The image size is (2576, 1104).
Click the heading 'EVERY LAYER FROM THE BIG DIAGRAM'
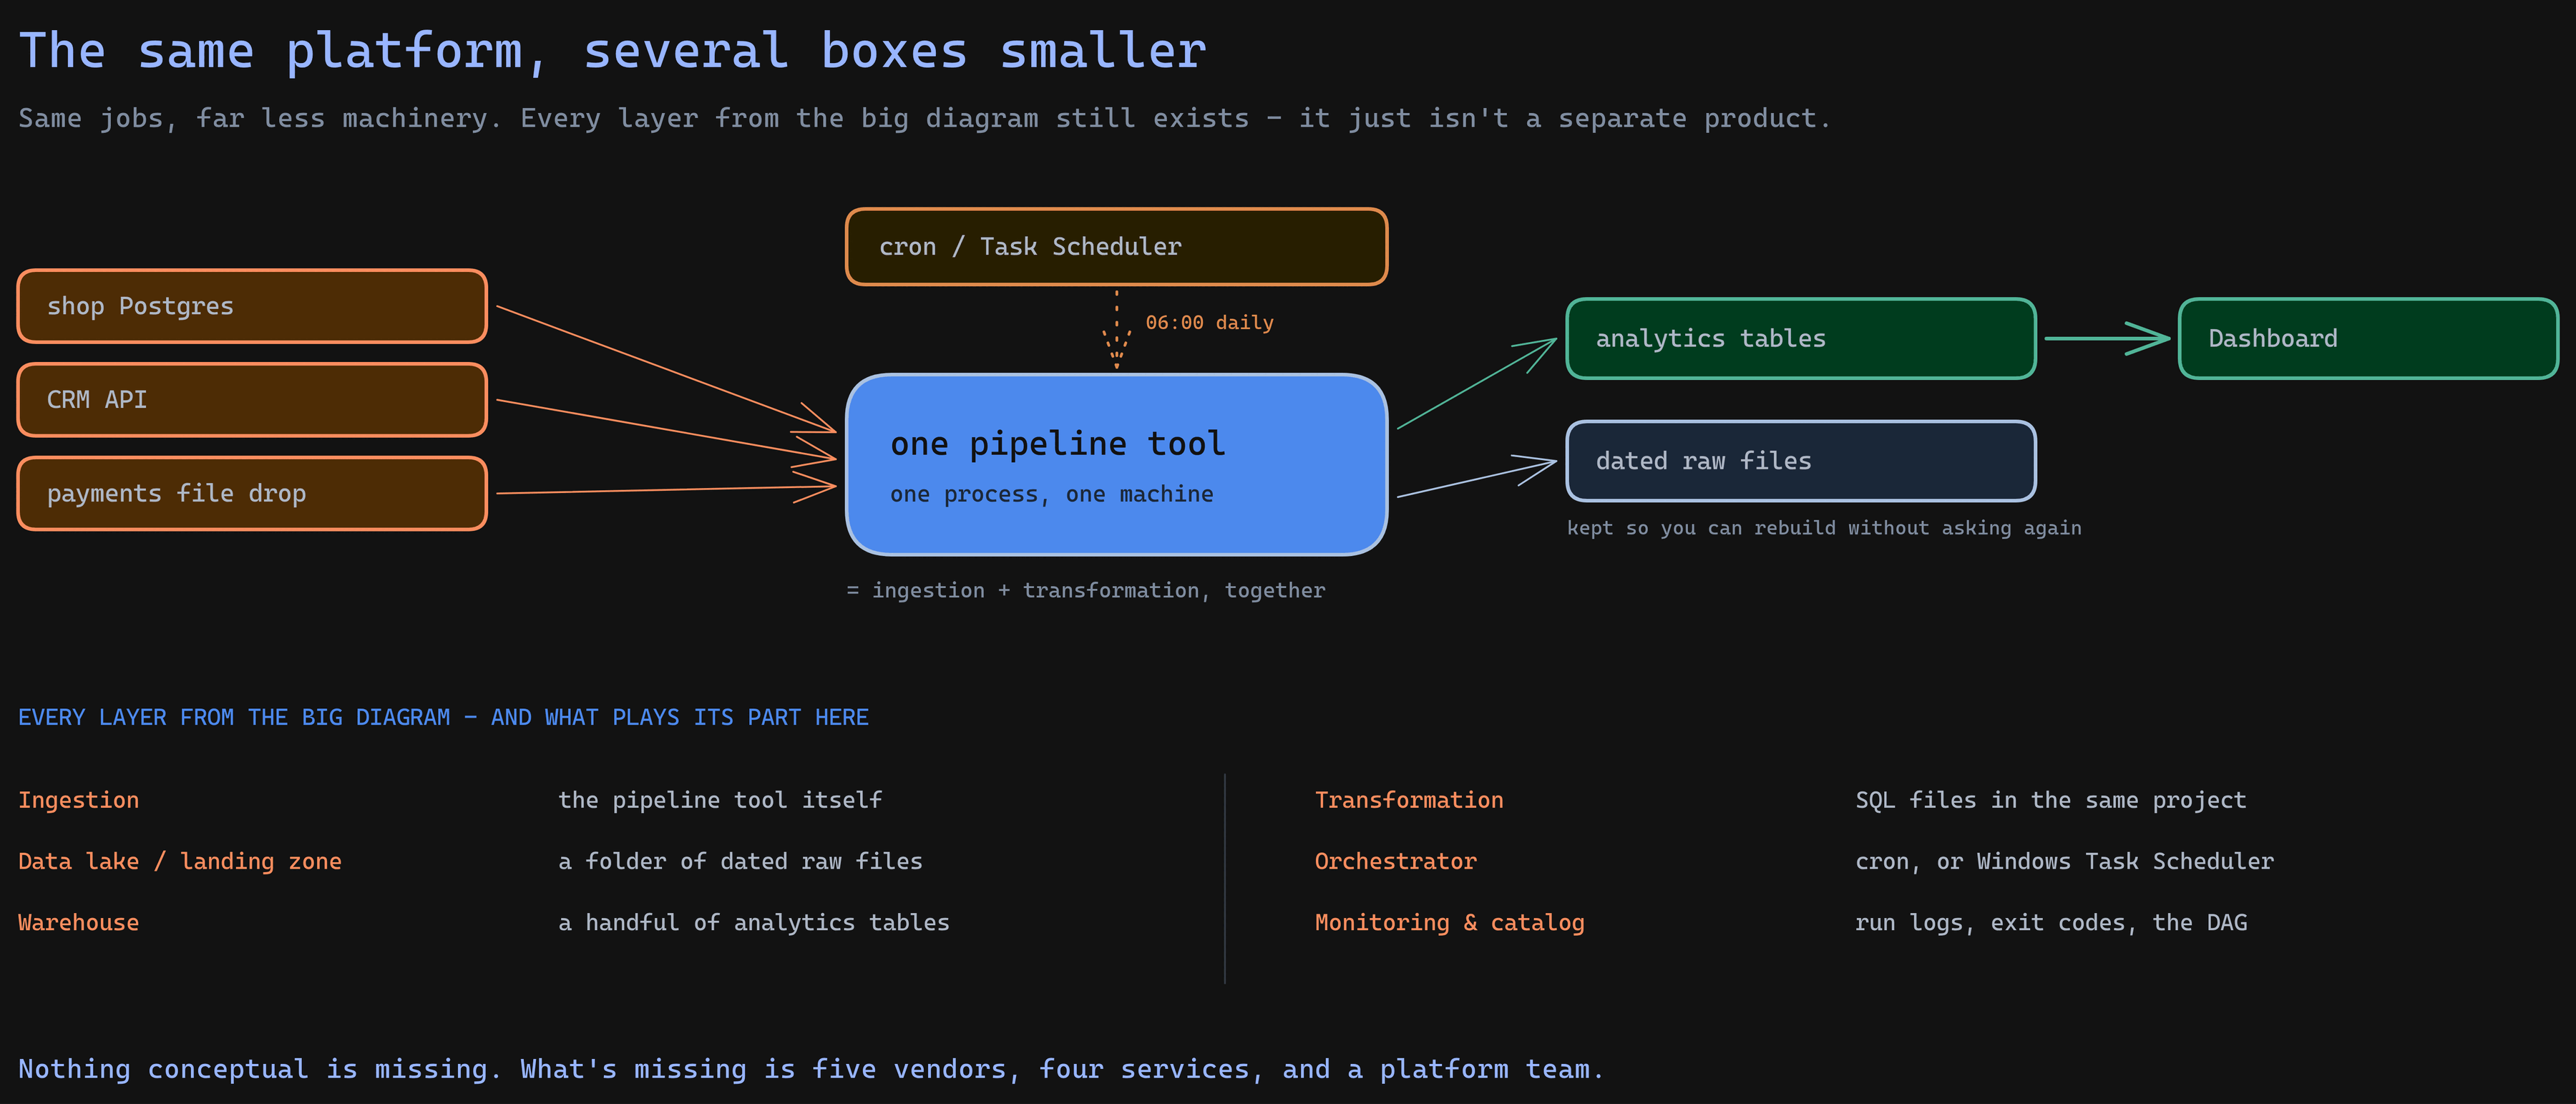443,717
